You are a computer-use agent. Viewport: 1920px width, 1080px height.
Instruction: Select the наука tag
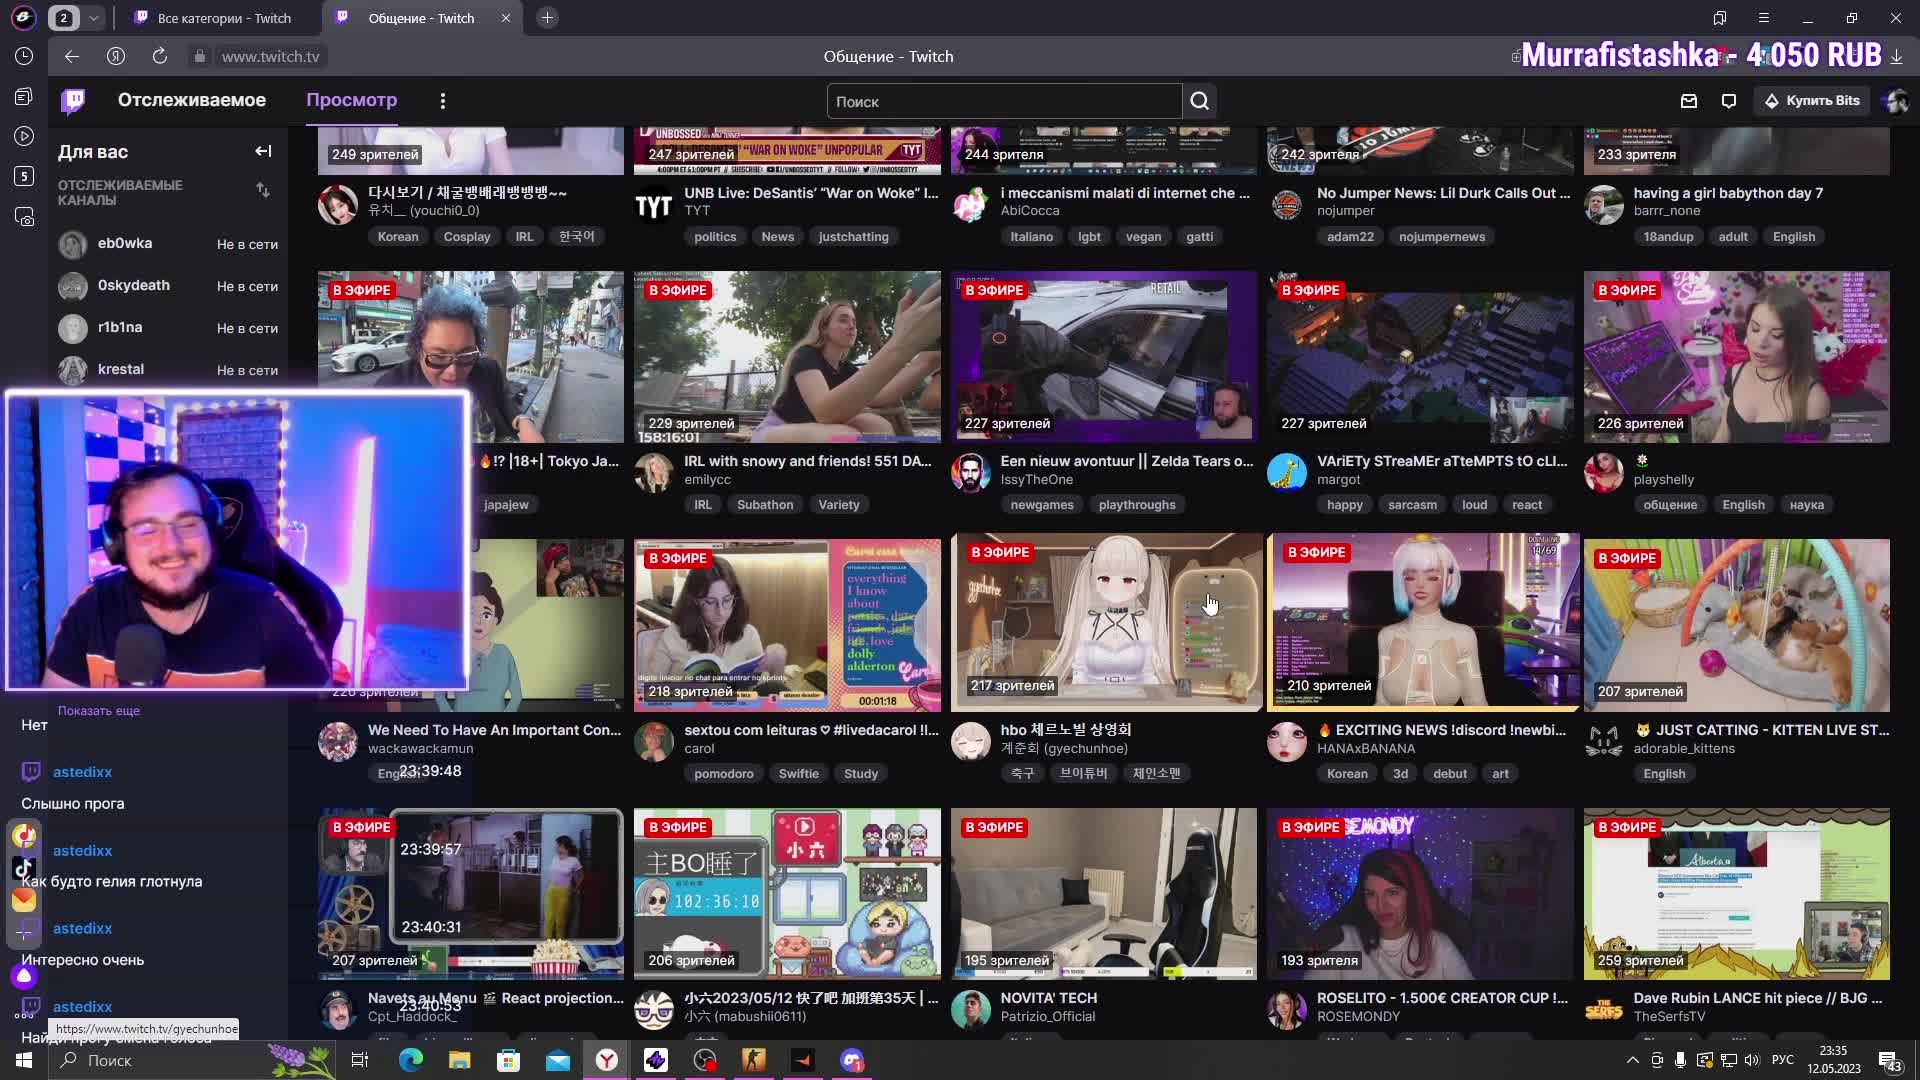pos(1806,505)
